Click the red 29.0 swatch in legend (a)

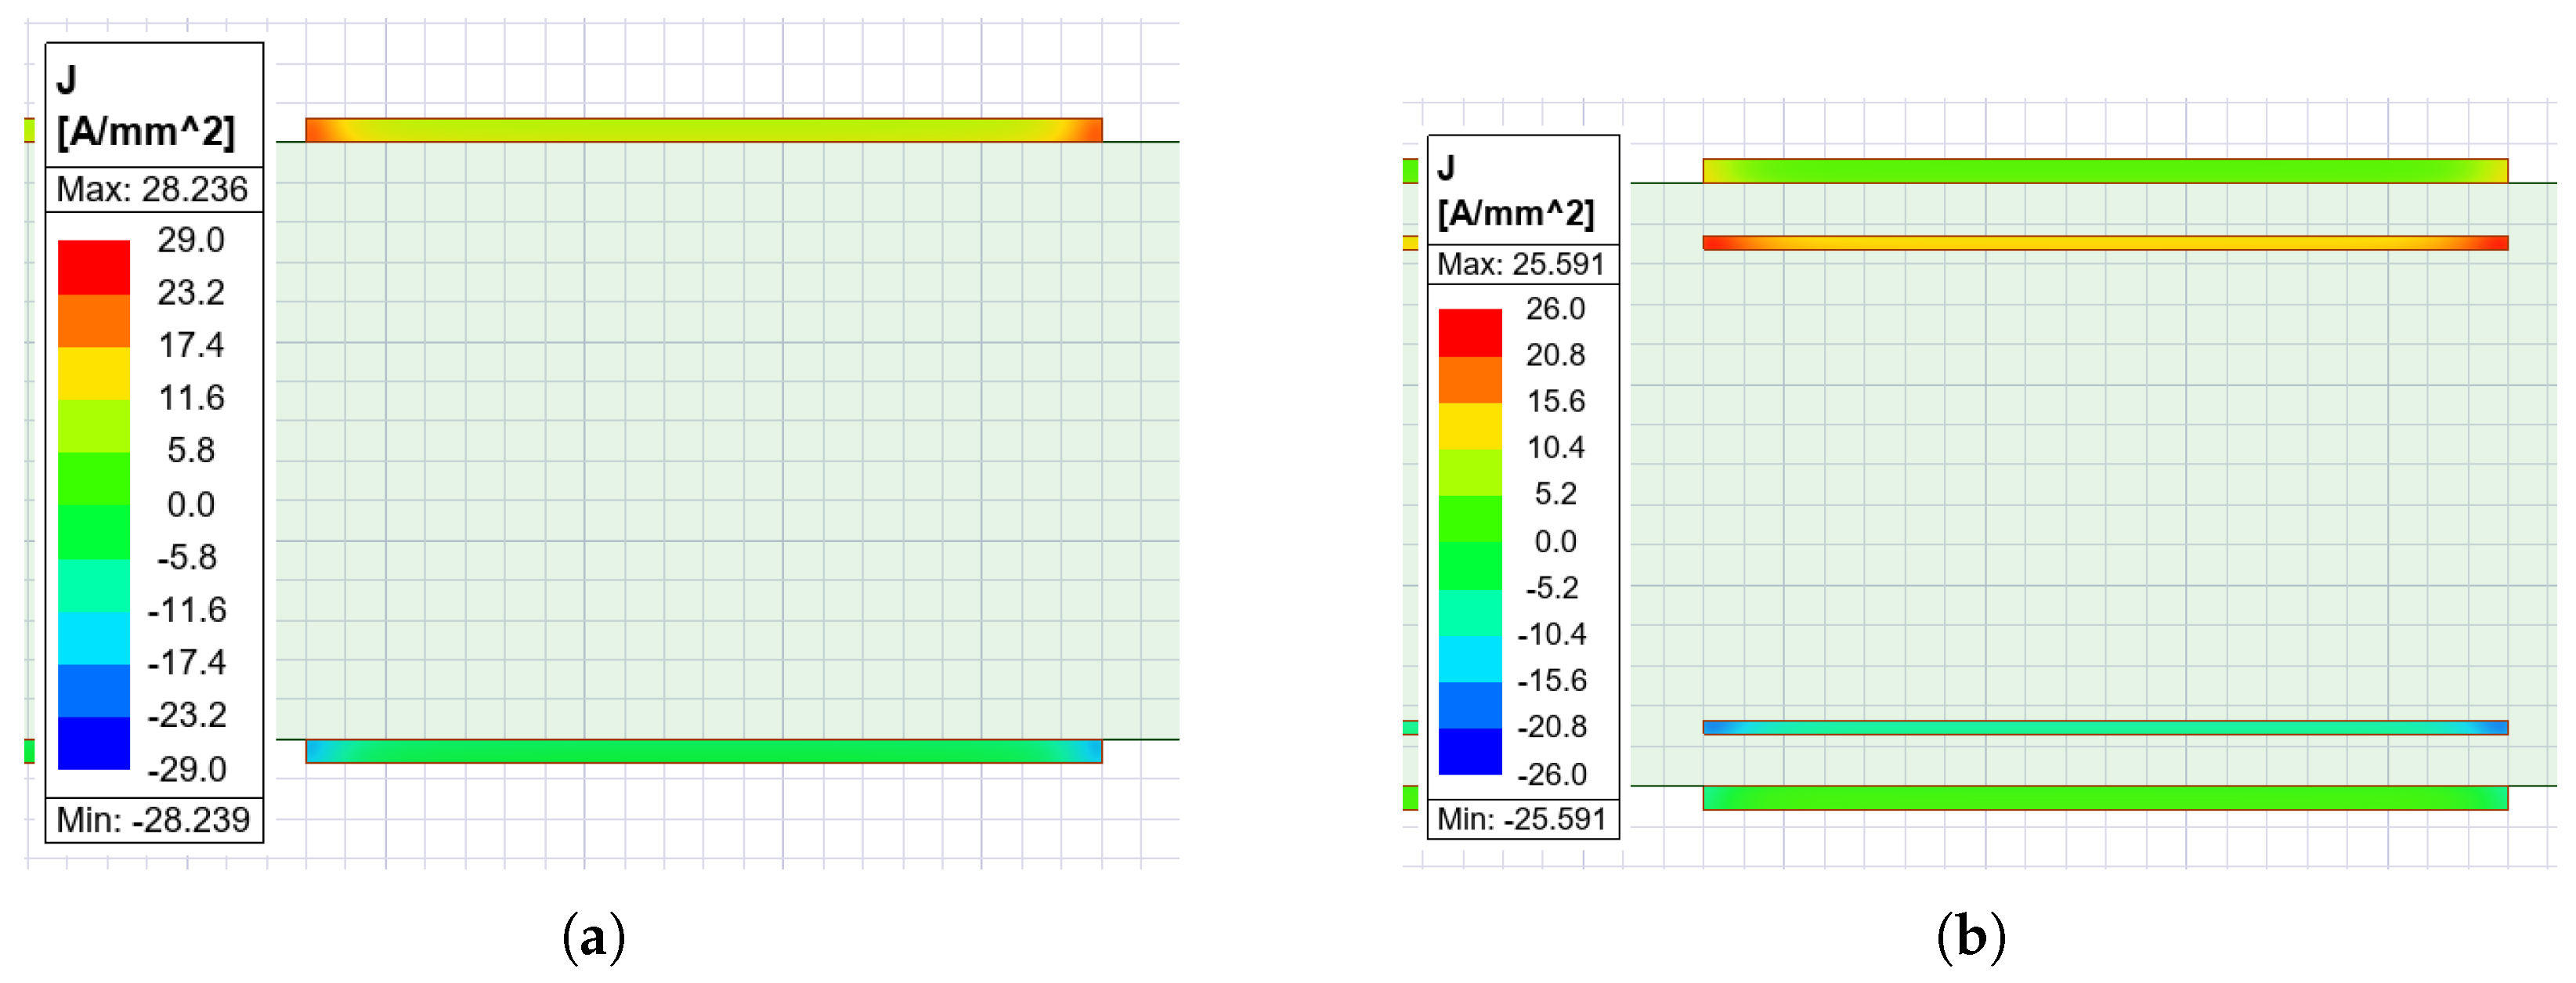93,266
